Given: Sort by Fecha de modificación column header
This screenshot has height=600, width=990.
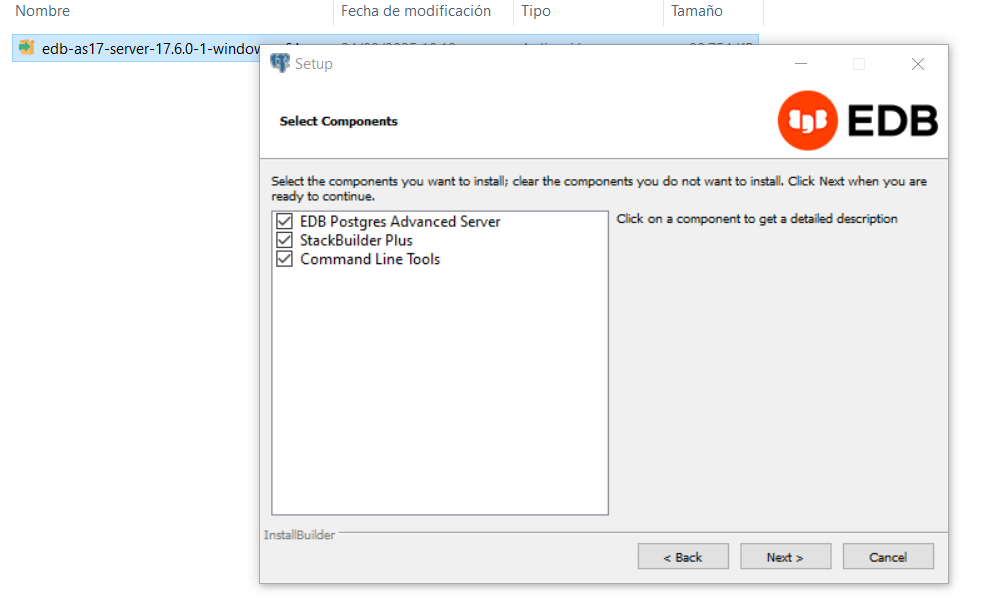Looking at the screenshot, I should tap(416, 11).
